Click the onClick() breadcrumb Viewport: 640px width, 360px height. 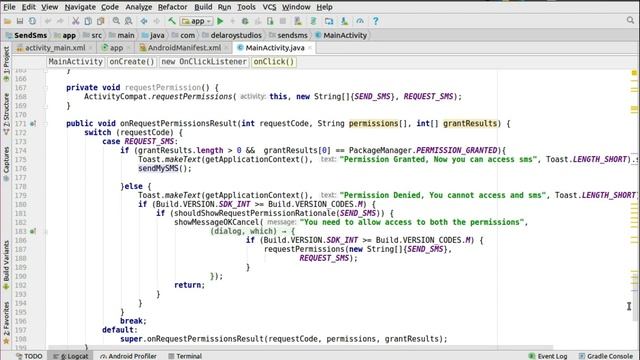[x=273, y=62]
